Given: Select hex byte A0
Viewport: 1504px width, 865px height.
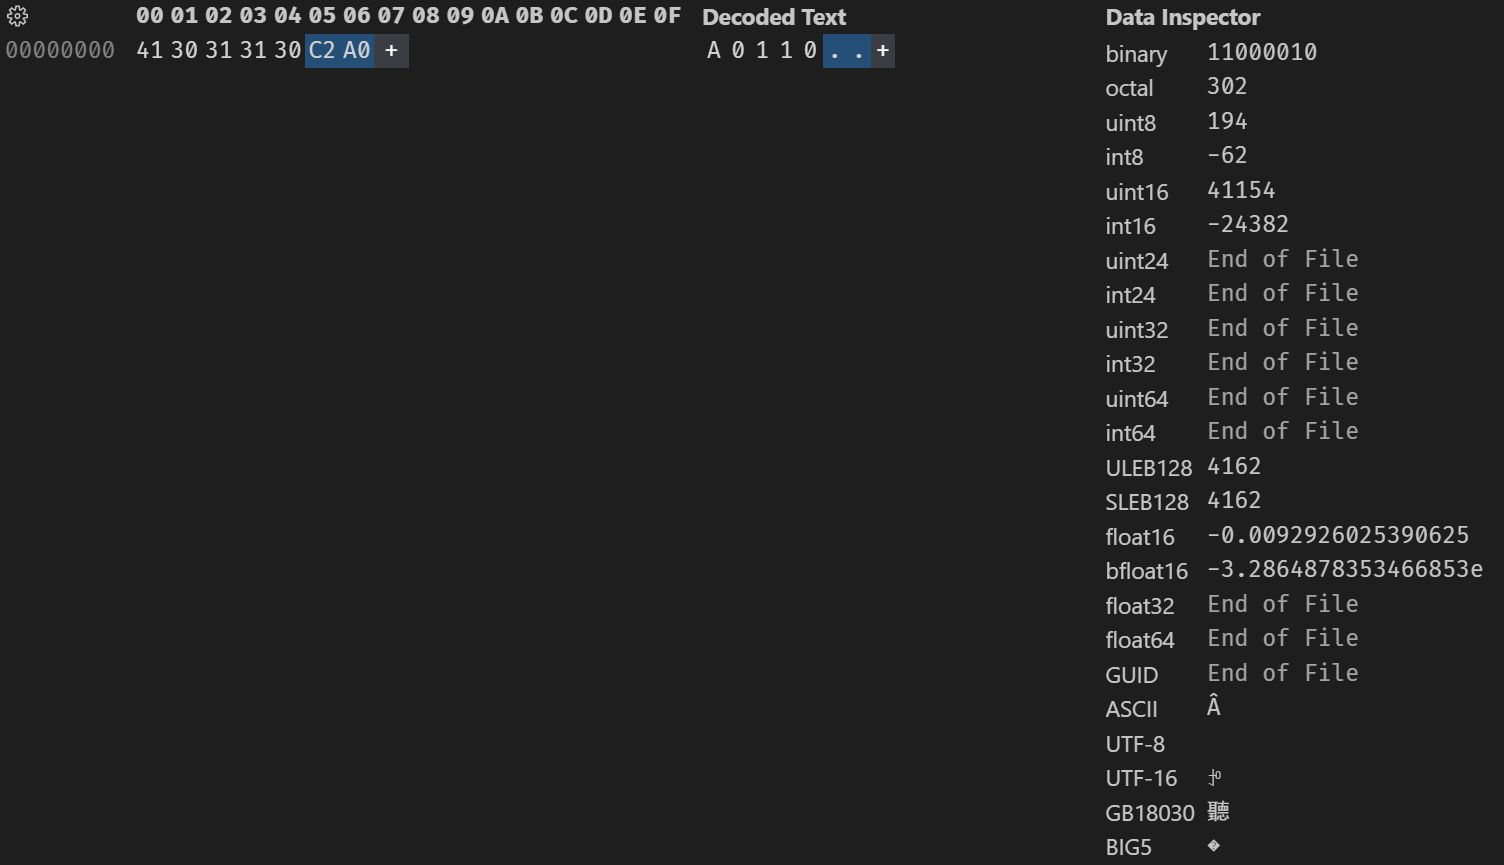Looking at the screenshot, I should pos(357,50).
